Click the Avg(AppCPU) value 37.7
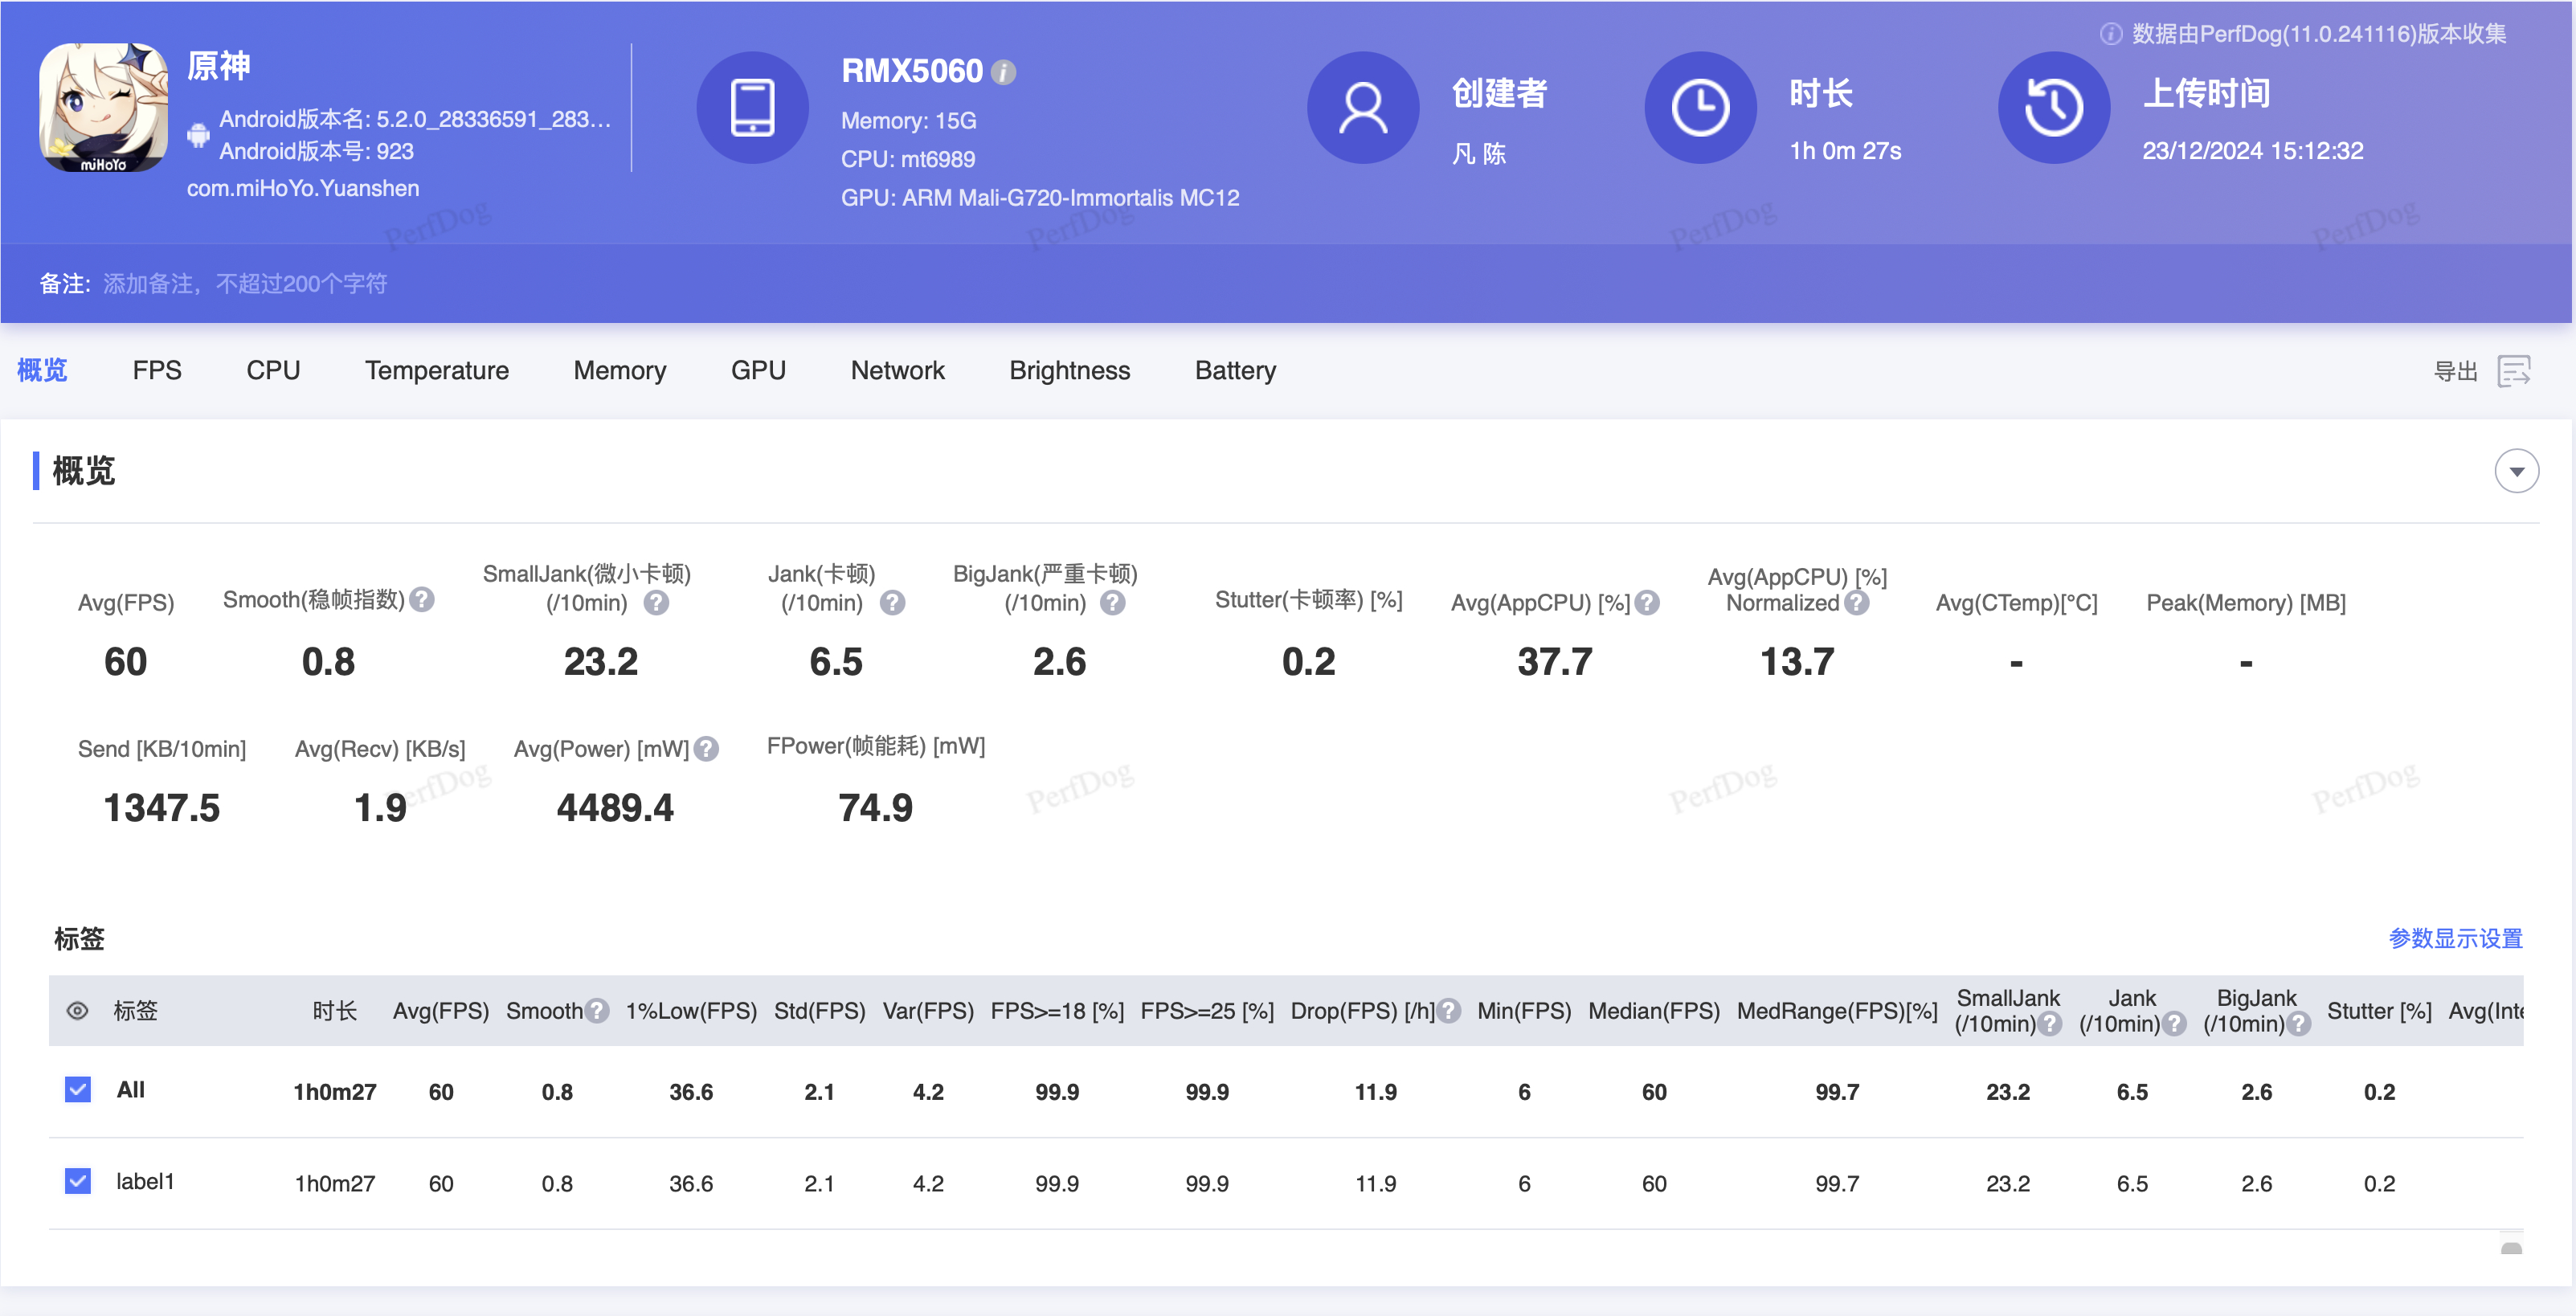The image size is (2576, 1316). 1555,662
